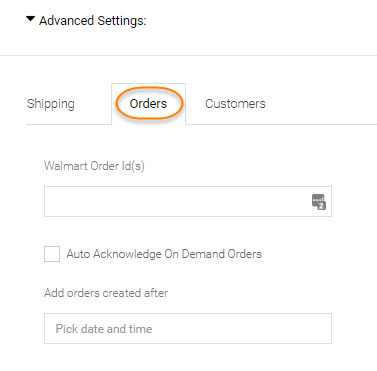Open the Pick date and time field
Viewport: 377px width, 371px height.
pyautogui.click(x=188, y=329)
